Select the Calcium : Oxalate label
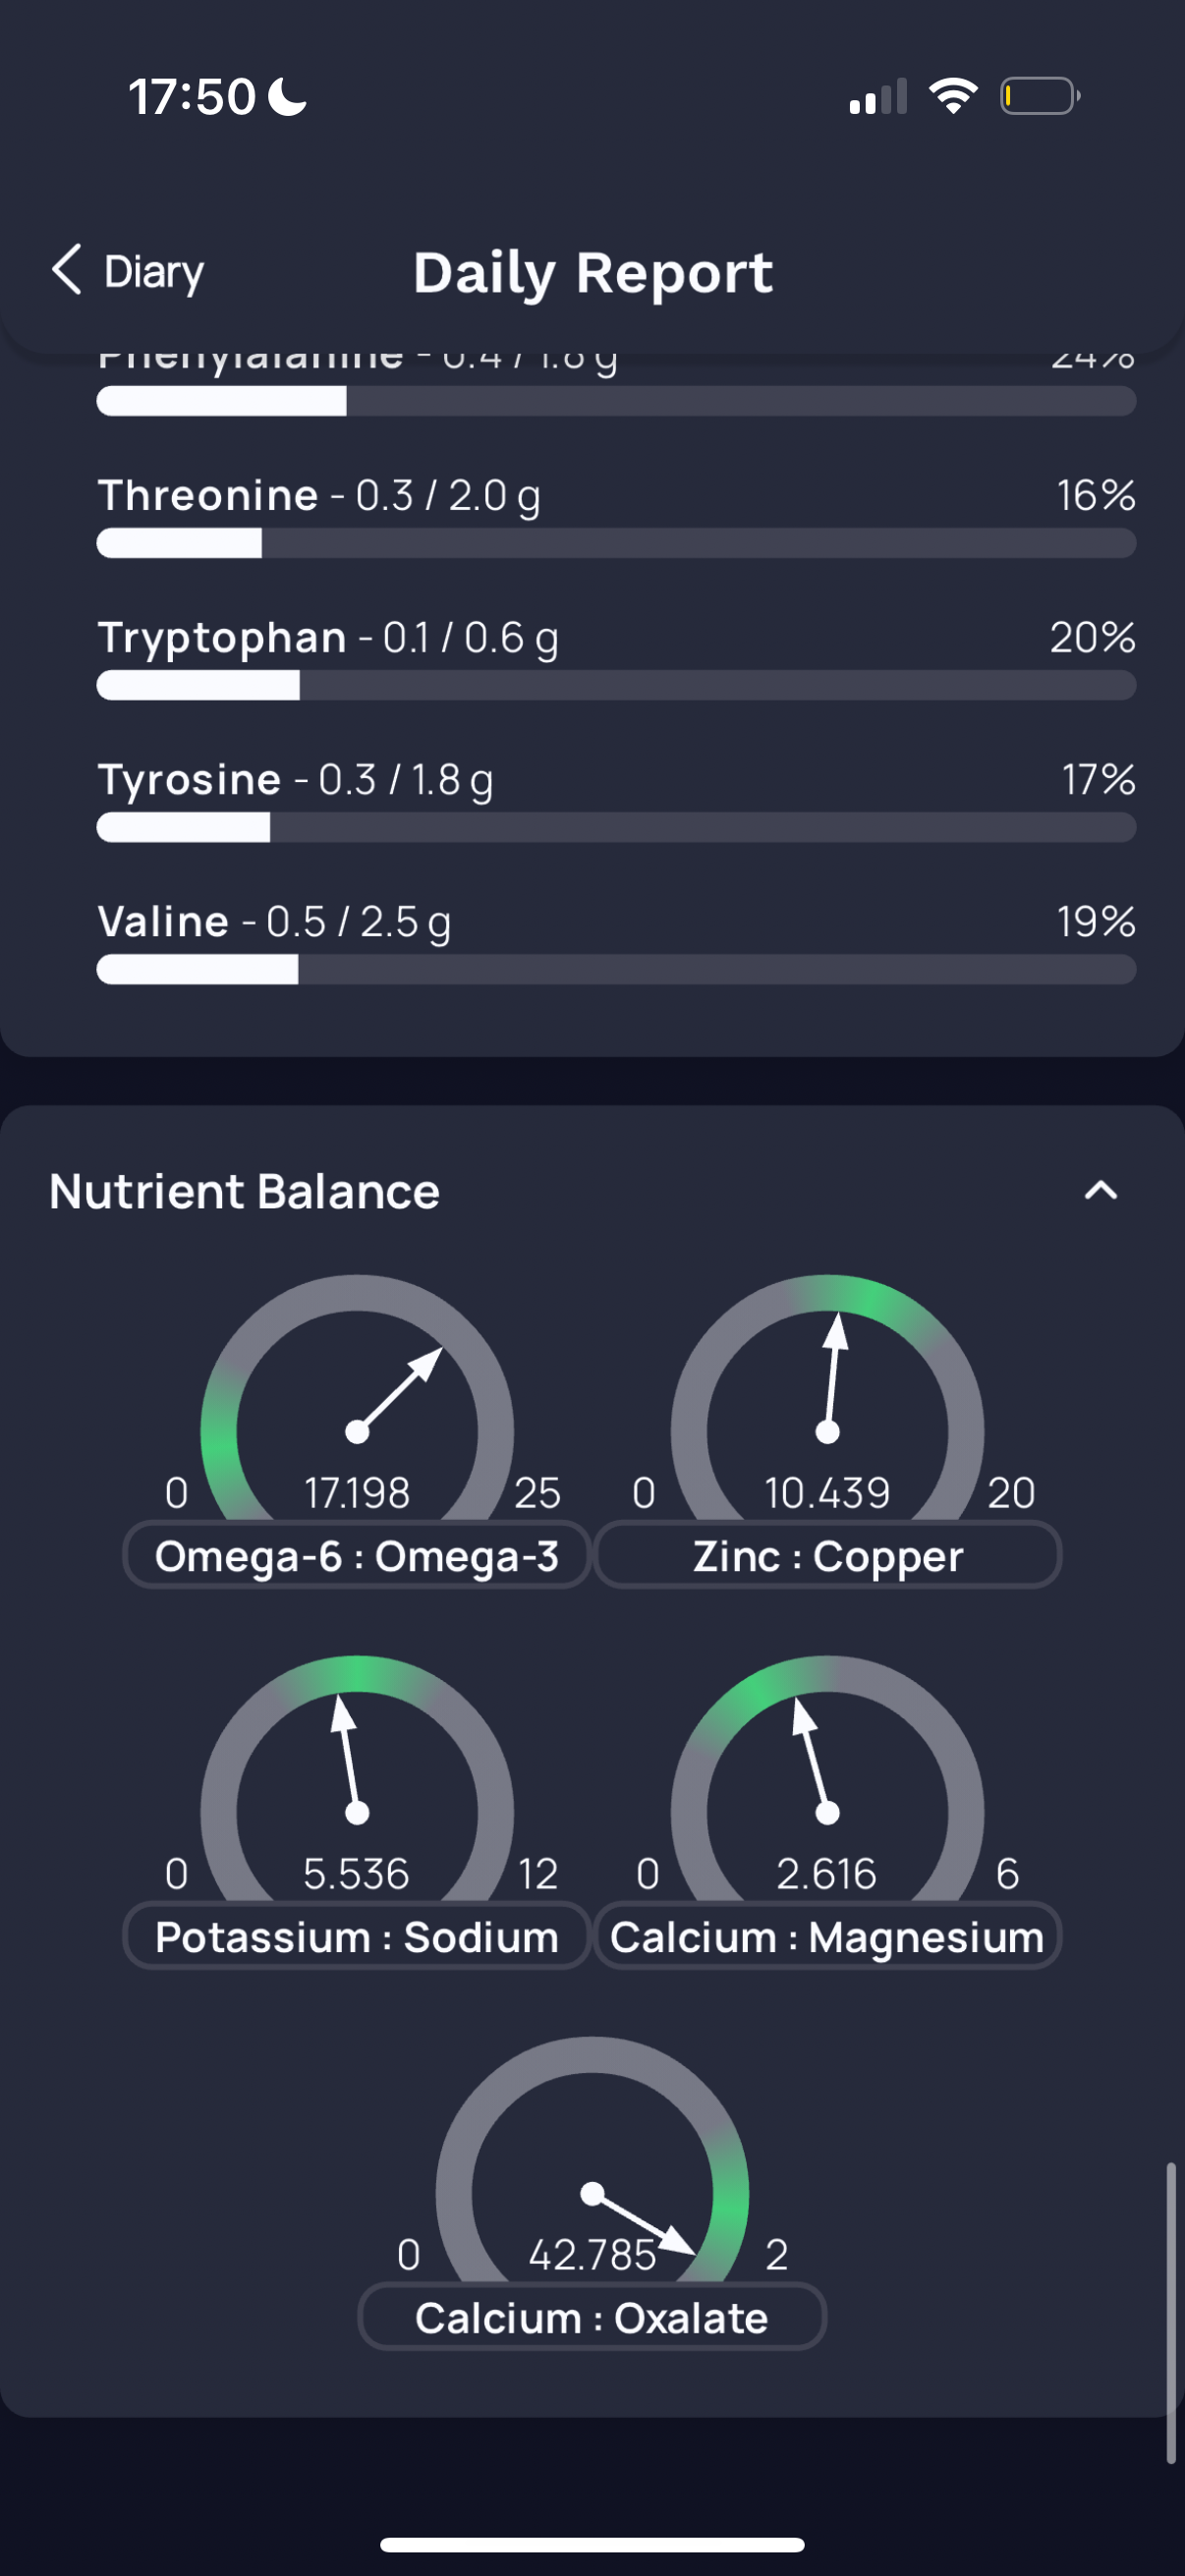Screen dimensions: 1185x2576 (592, 2317)
